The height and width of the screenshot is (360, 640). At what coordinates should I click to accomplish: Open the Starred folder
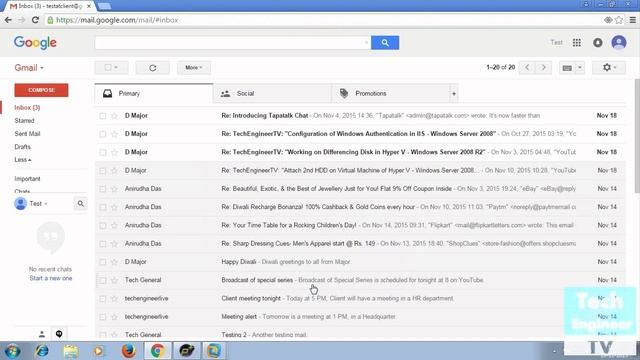pyautogui.click(x=24, y=120)
